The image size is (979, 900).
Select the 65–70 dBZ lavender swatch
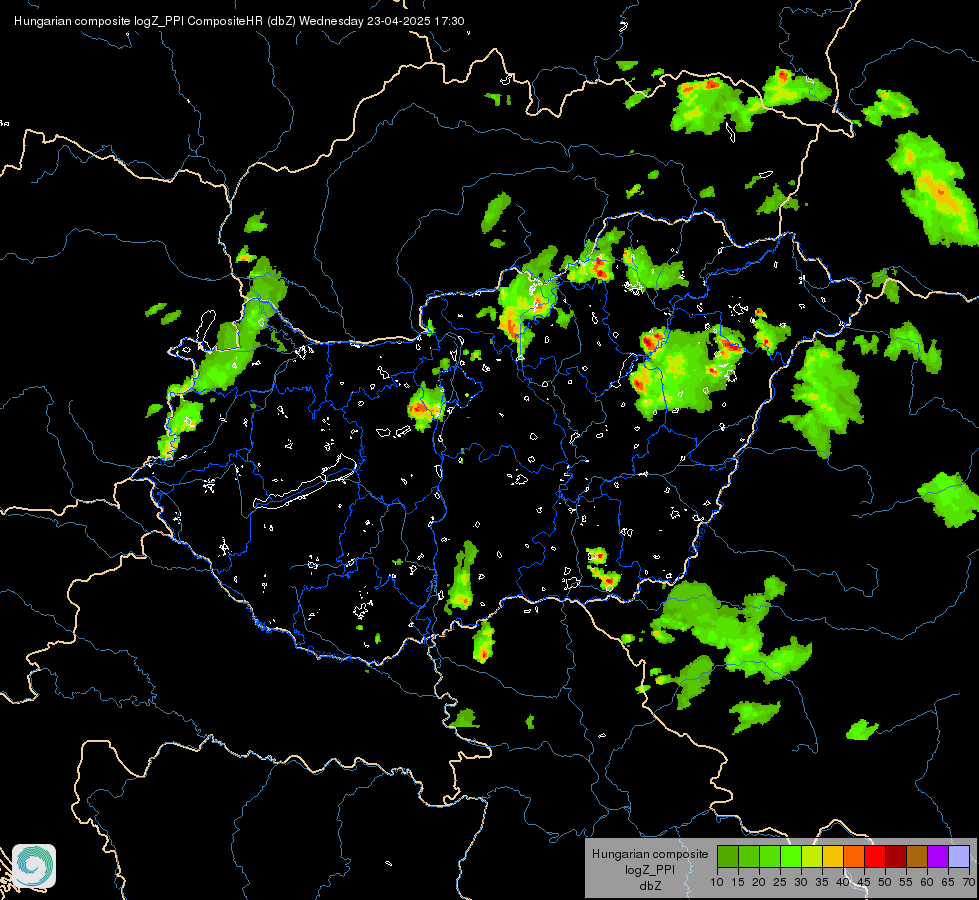click(x=959, y=856)
